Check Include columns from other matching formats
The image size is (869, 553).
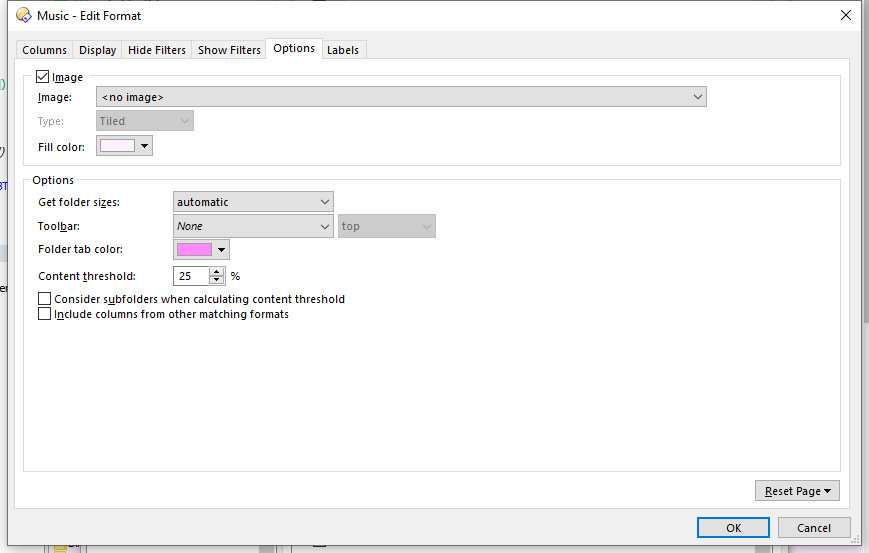click(44, 314)
